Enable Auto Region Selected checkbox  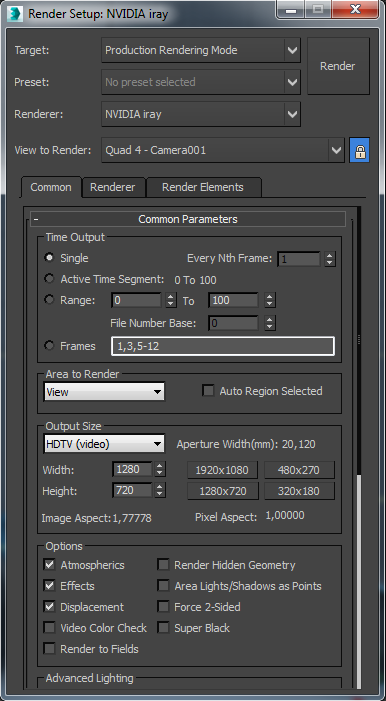click(x=208, y=391)
